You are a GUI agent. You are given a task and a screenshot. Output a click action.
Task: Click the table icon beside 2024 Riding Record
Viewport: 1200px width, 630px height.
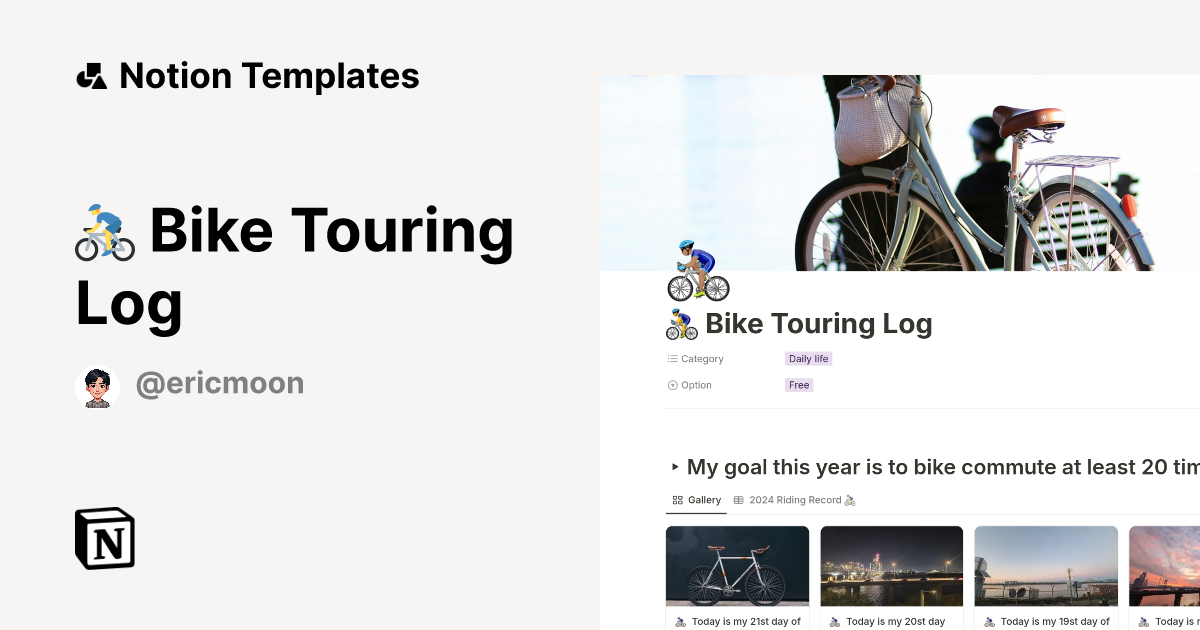click(739, 500)
